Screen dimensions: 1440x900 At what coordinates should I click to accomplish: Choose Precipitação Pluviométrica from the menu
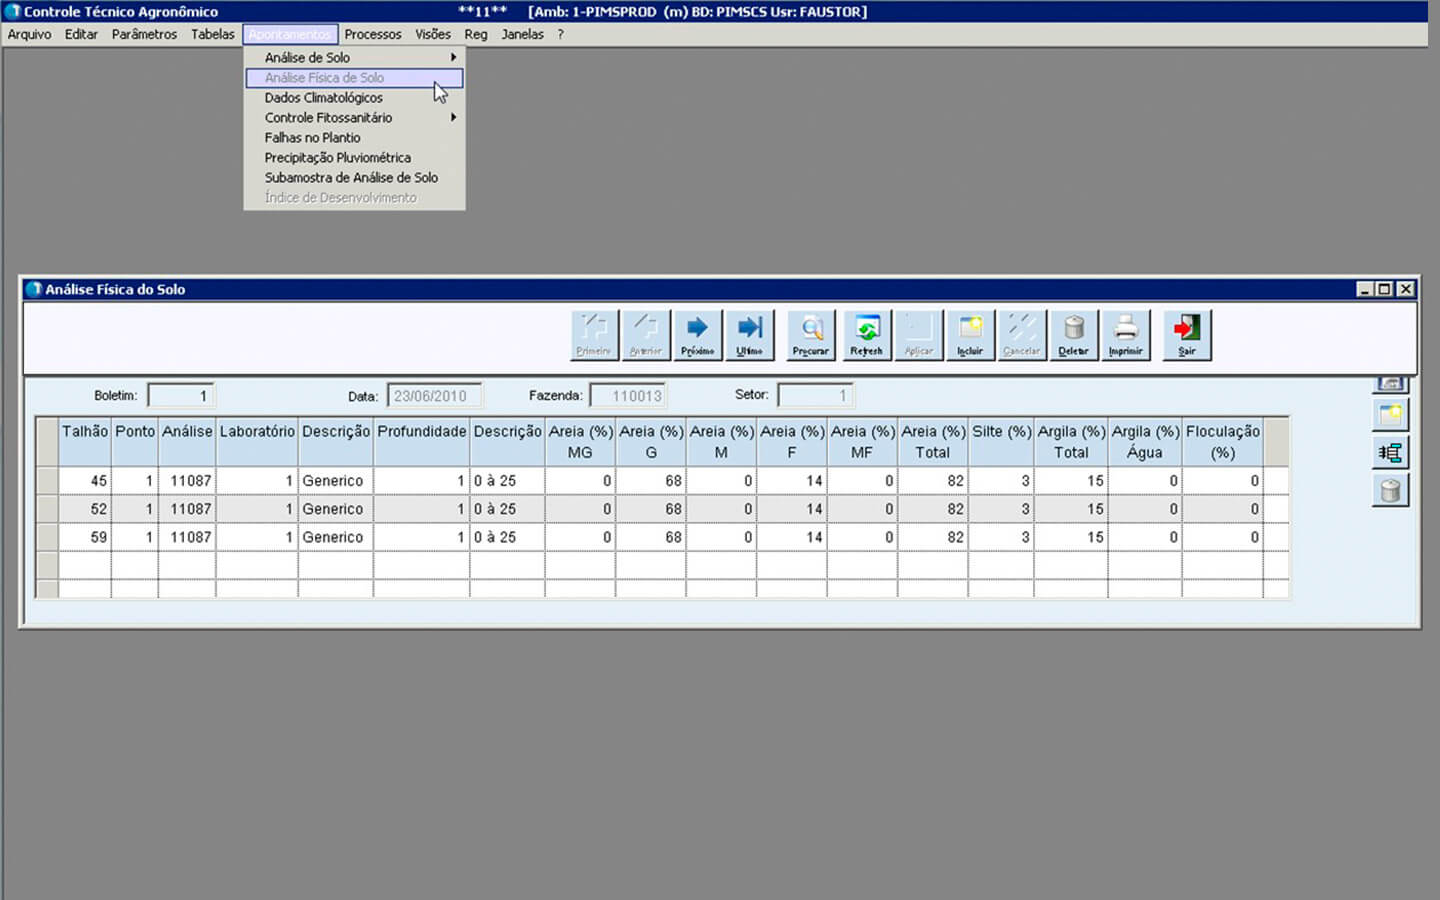(337, 158)
